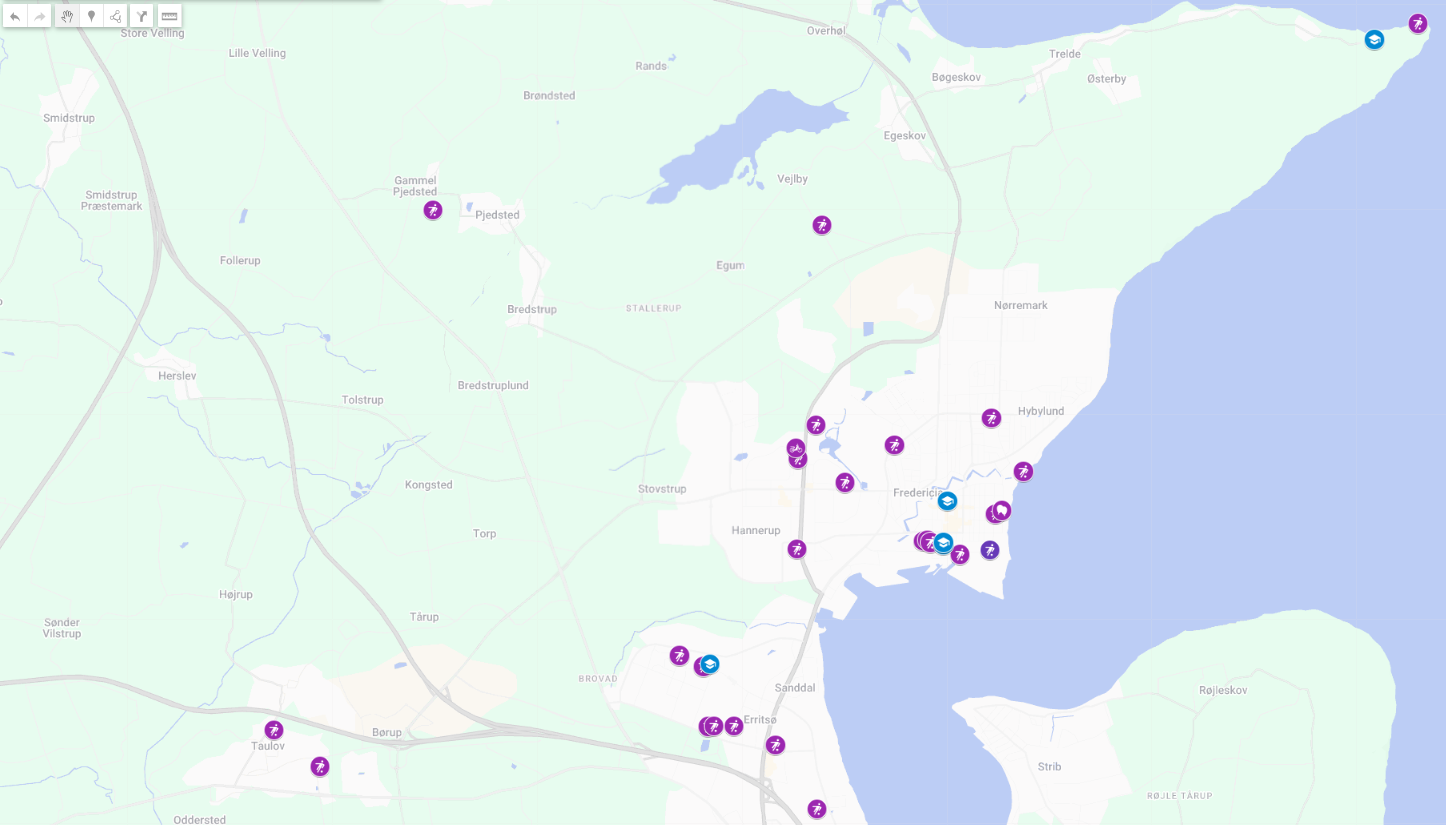Click the blue school marker near Fredericia label
1446x825 pixels.
(x=947, y=501)
